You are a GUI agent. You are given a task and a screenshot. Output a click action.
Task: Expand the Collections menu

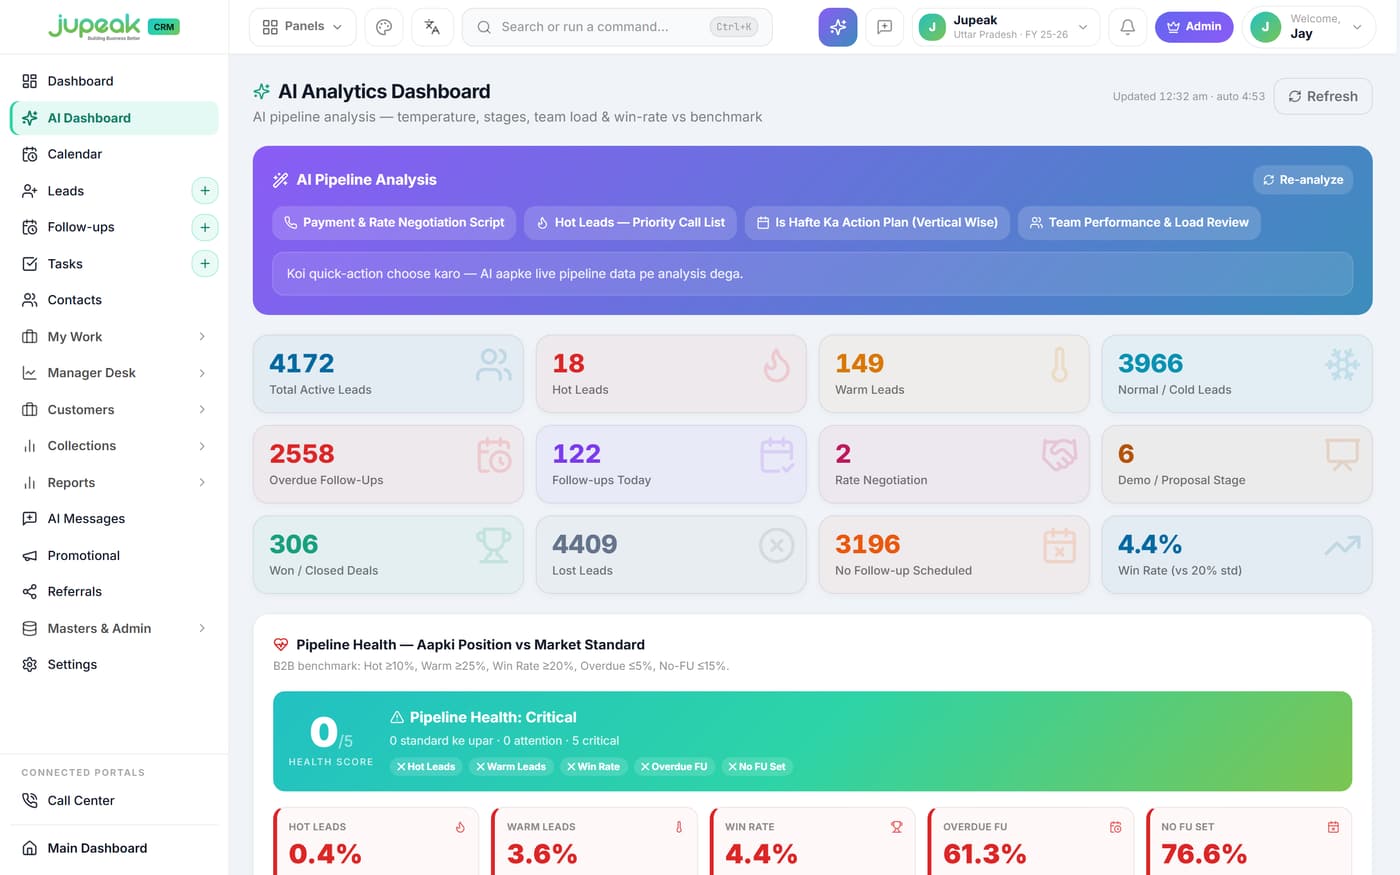[x=114, y=446]
